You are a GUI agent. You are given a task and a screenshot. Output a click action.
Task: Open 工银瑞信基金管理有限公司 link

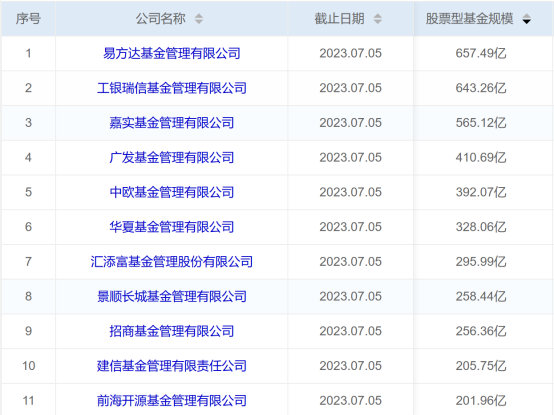tap(172, 88)
